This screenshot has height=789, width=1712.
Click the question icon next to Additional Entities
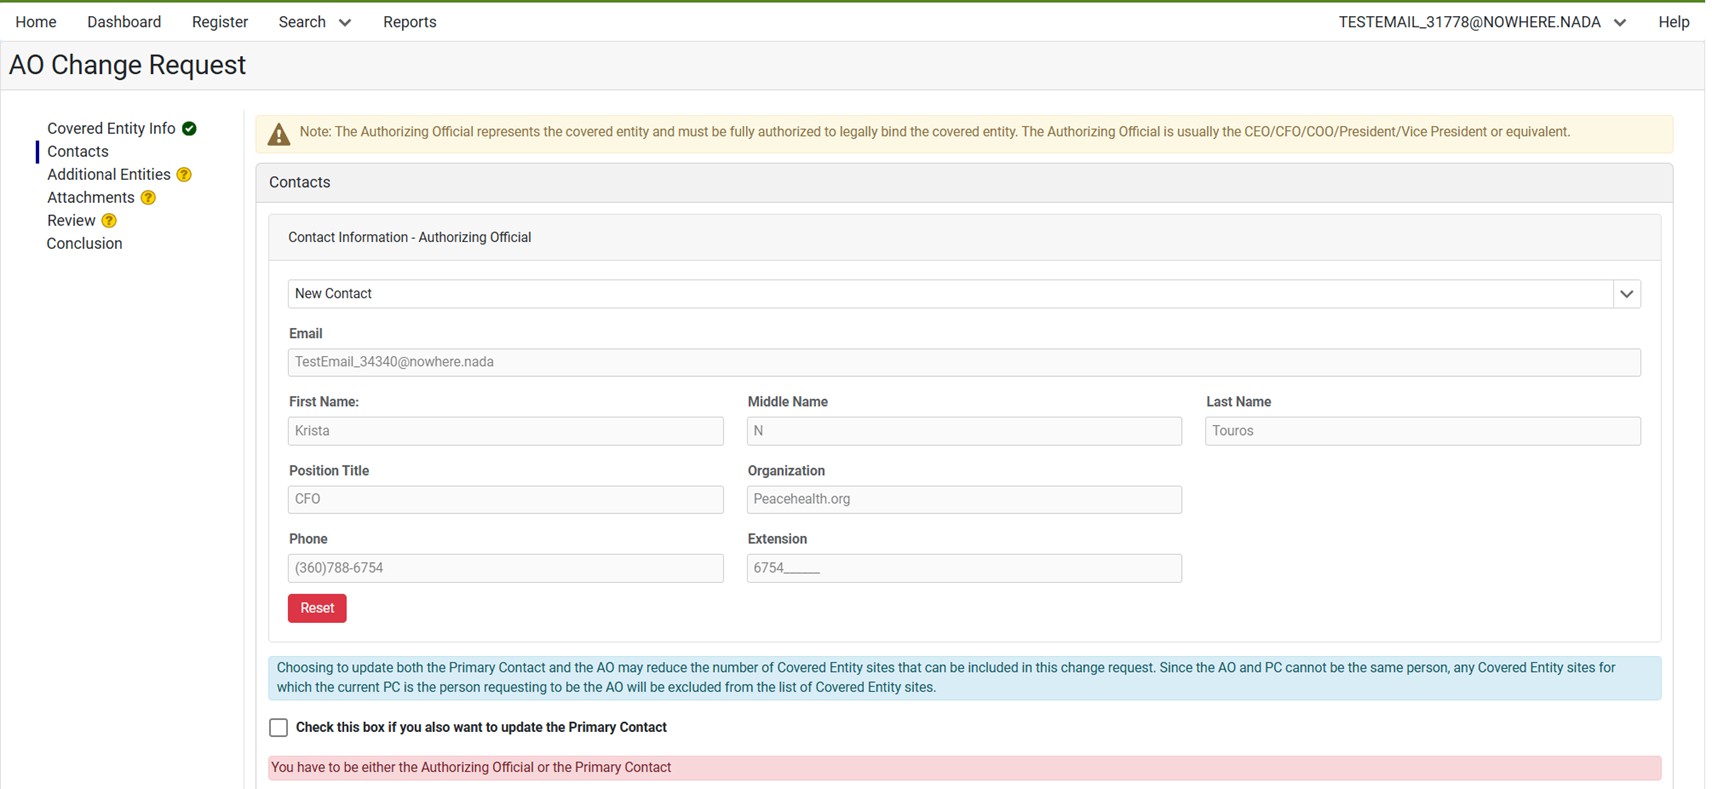184,175
